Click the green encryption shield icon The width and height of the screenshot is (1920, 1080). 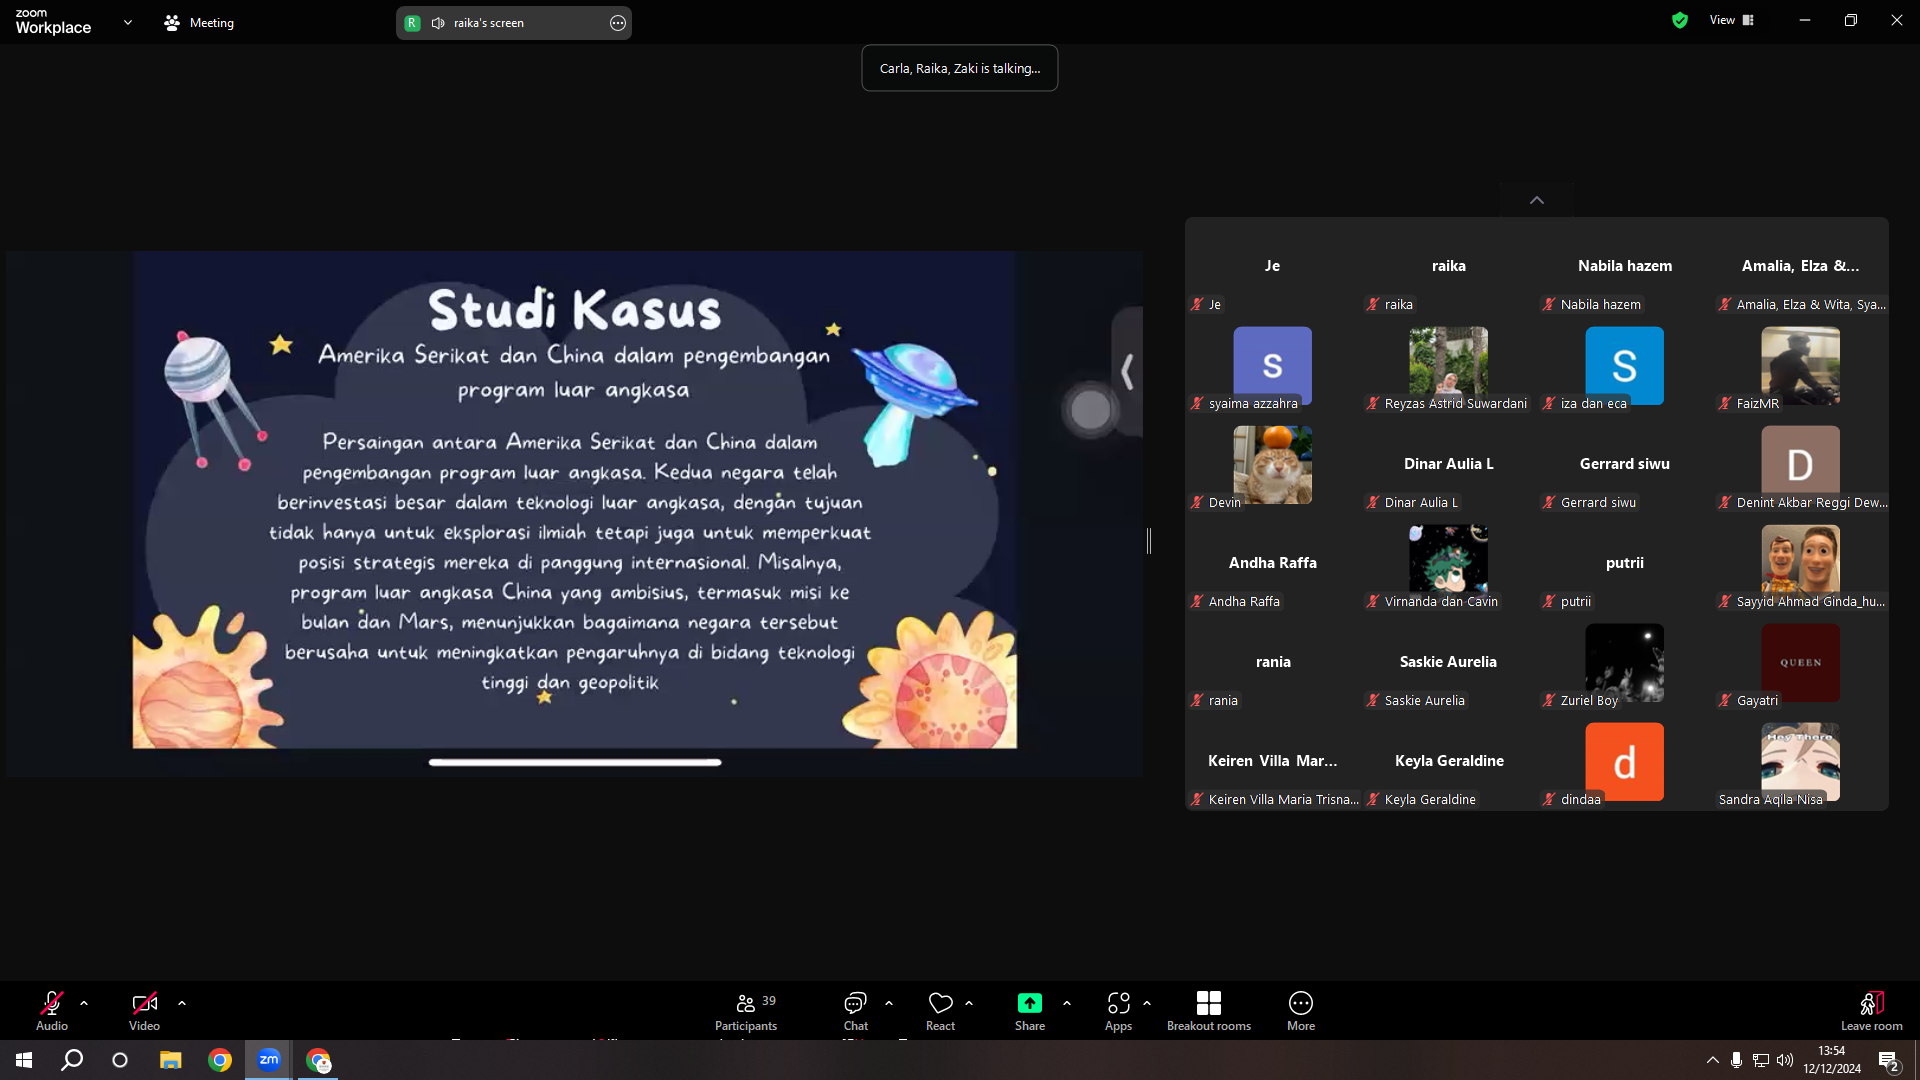click(x=1680, y=20)
